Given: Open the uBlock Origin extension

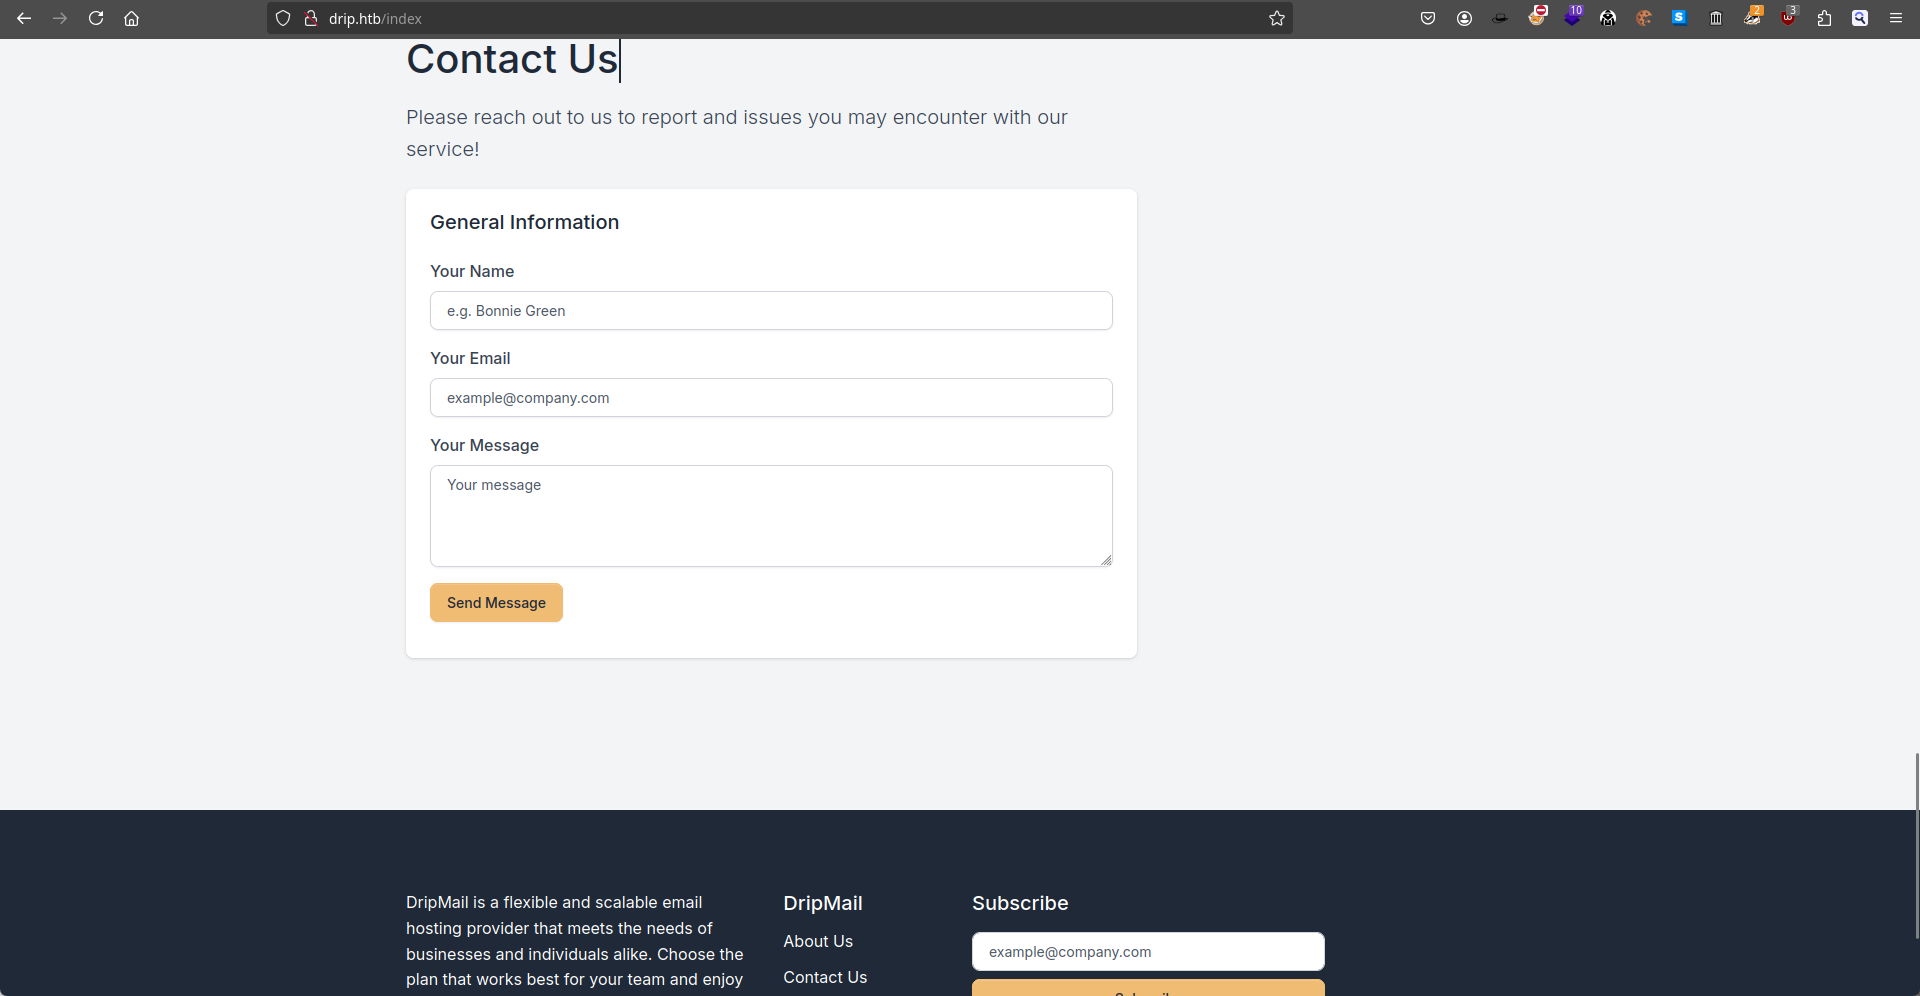Looking at the screenshot, I should pos(1788,18).
